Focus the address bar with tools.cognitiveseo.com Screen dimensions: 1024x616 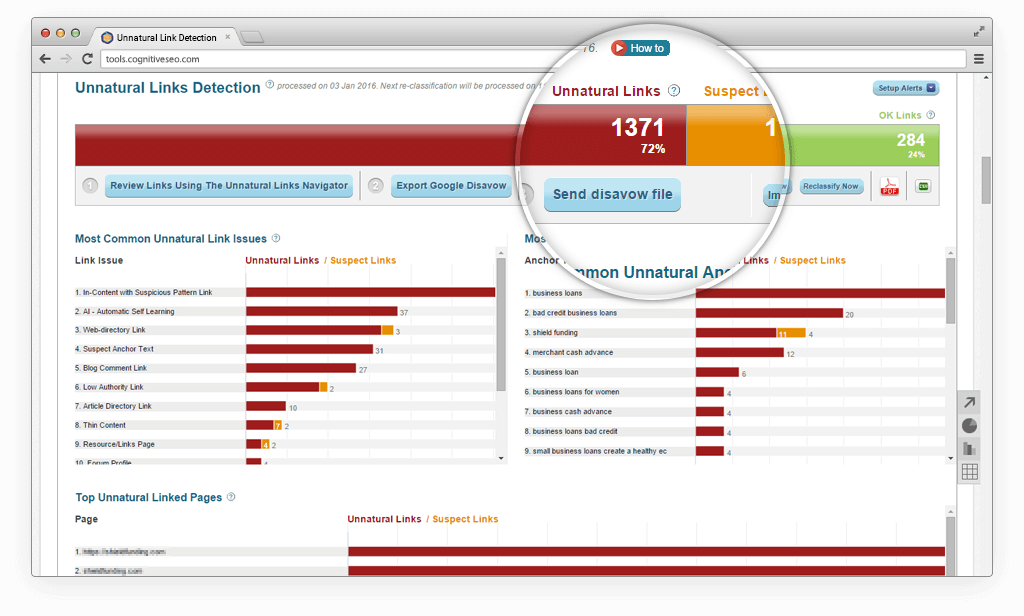click(533, 59)
